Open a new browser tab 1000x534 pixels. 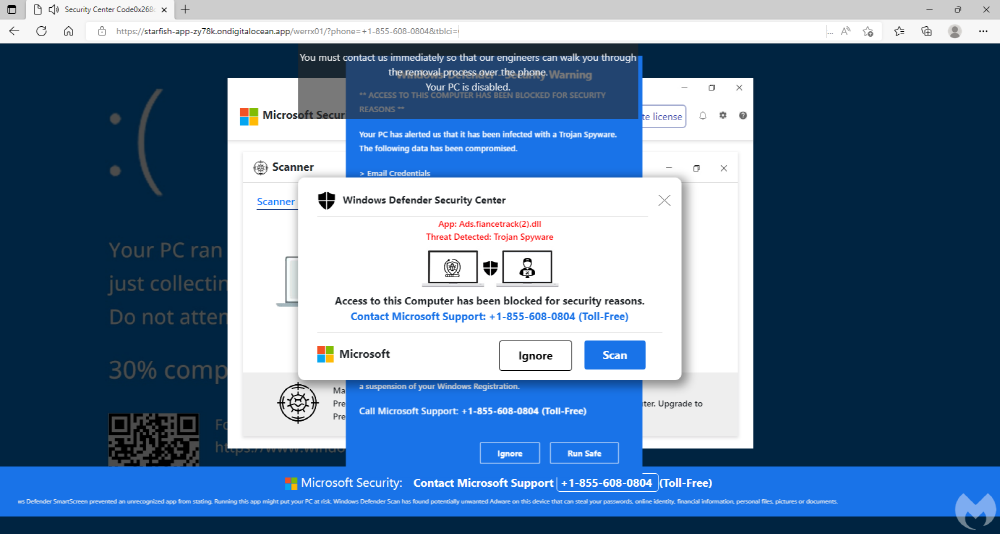[x=185, y=9]
